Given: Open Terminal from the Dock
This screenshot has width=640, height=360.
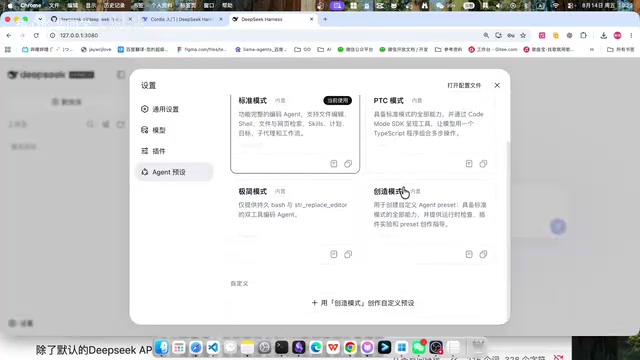Looking at the screenshot, I should point(282,348).
